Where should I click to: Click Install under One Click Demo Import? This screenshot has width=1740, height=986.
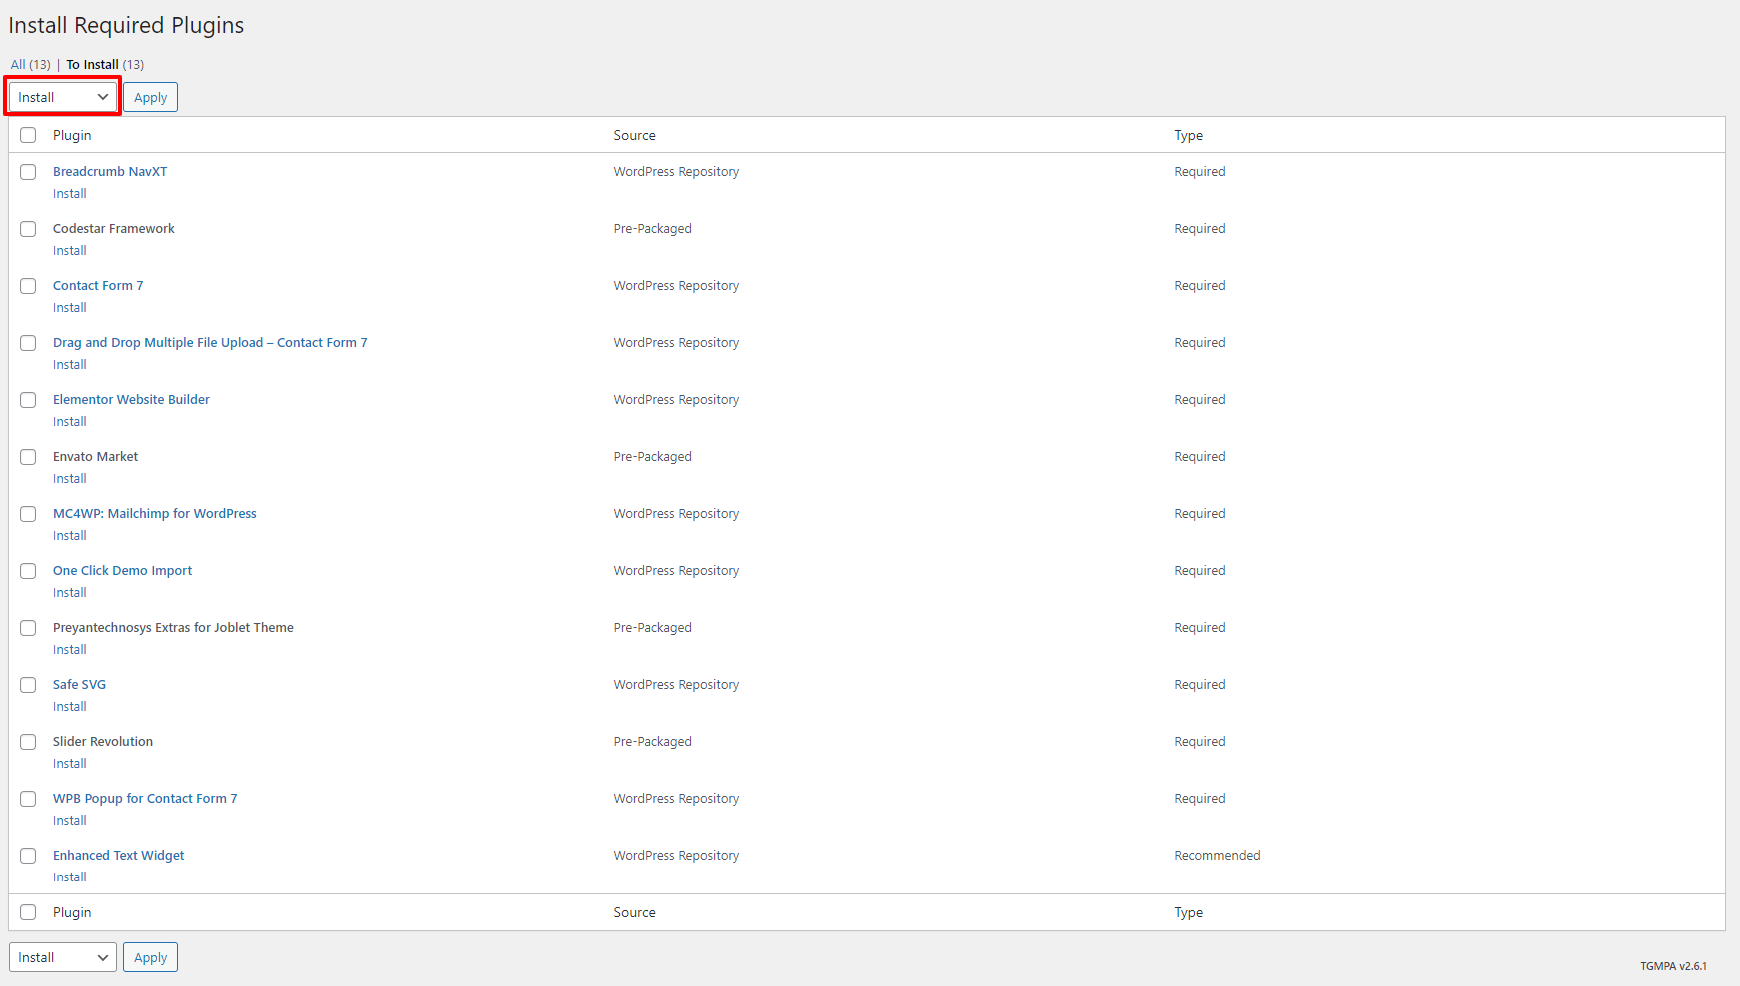[70, 593]
